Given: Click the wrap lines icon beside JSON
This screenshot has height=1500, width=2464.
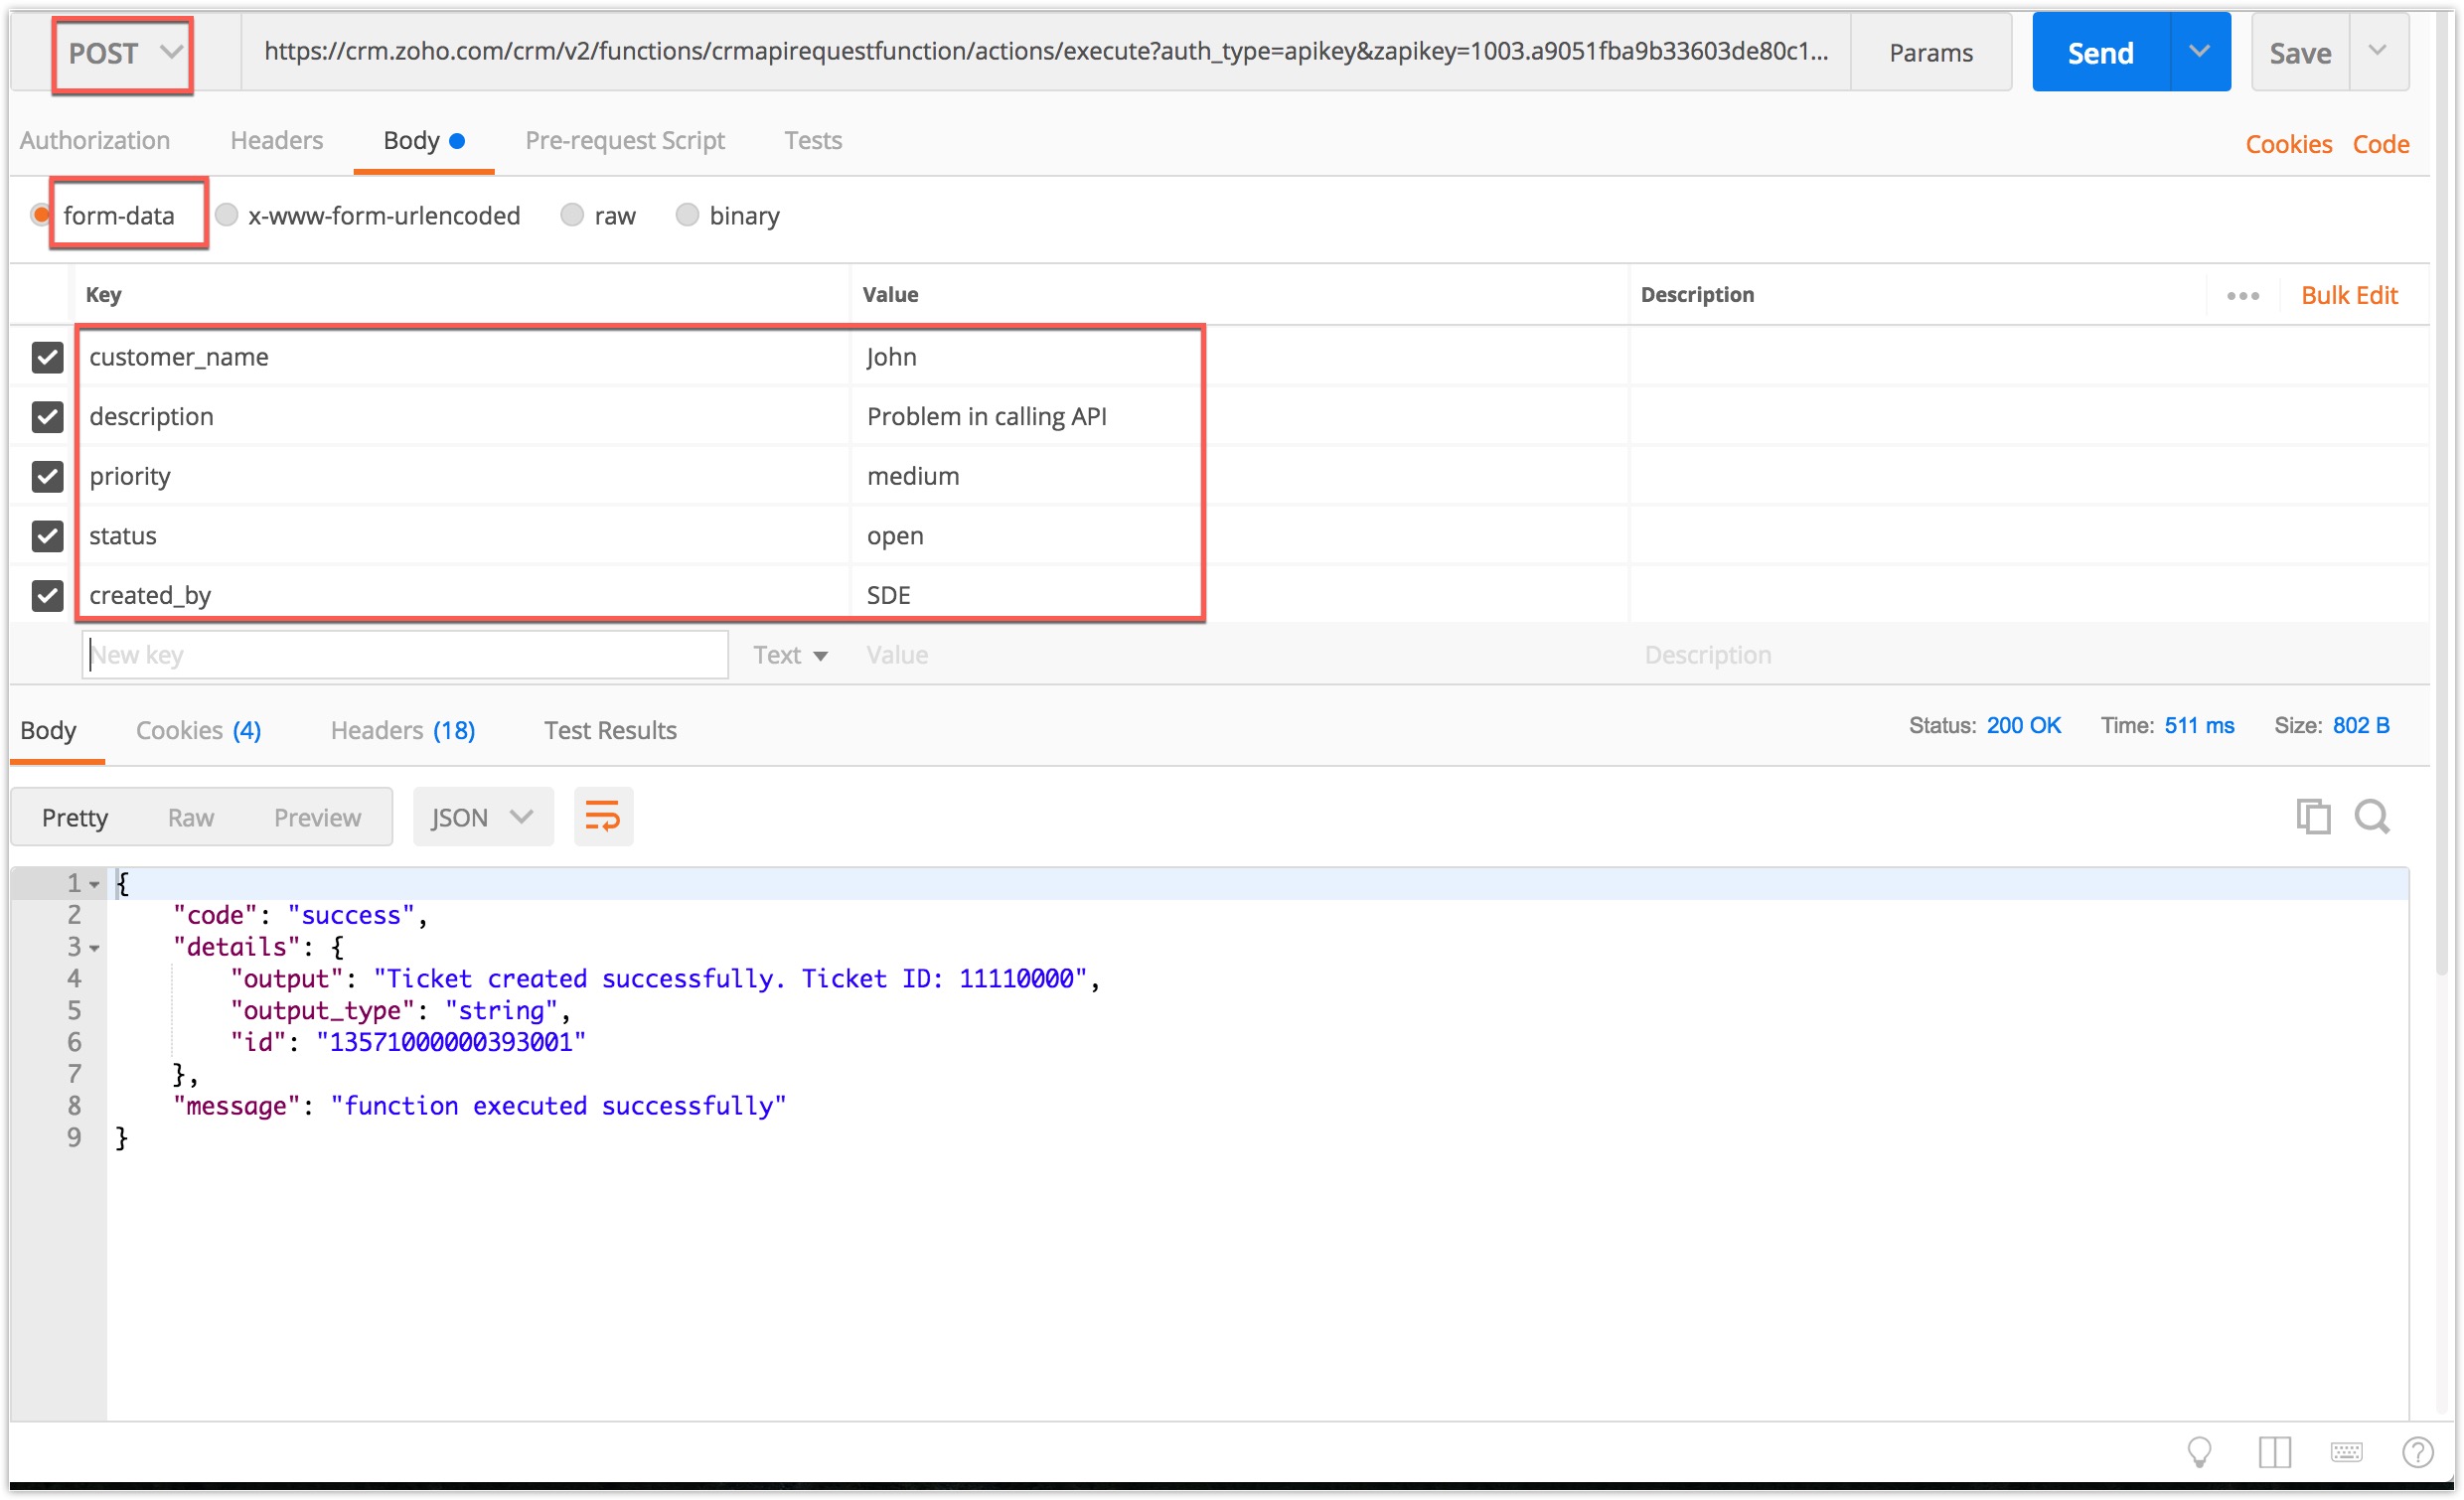Looking at the screenshot, I should [602, 817].
